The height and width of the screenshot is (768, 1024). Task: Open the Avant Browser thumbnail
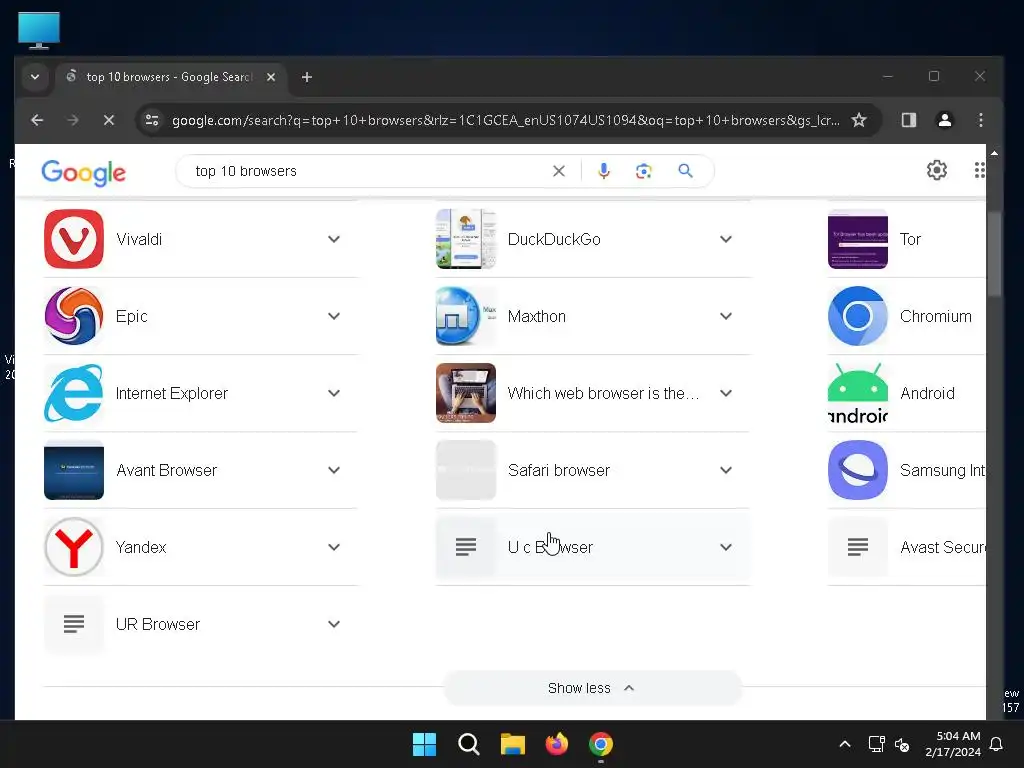click(x=74, y=470)
